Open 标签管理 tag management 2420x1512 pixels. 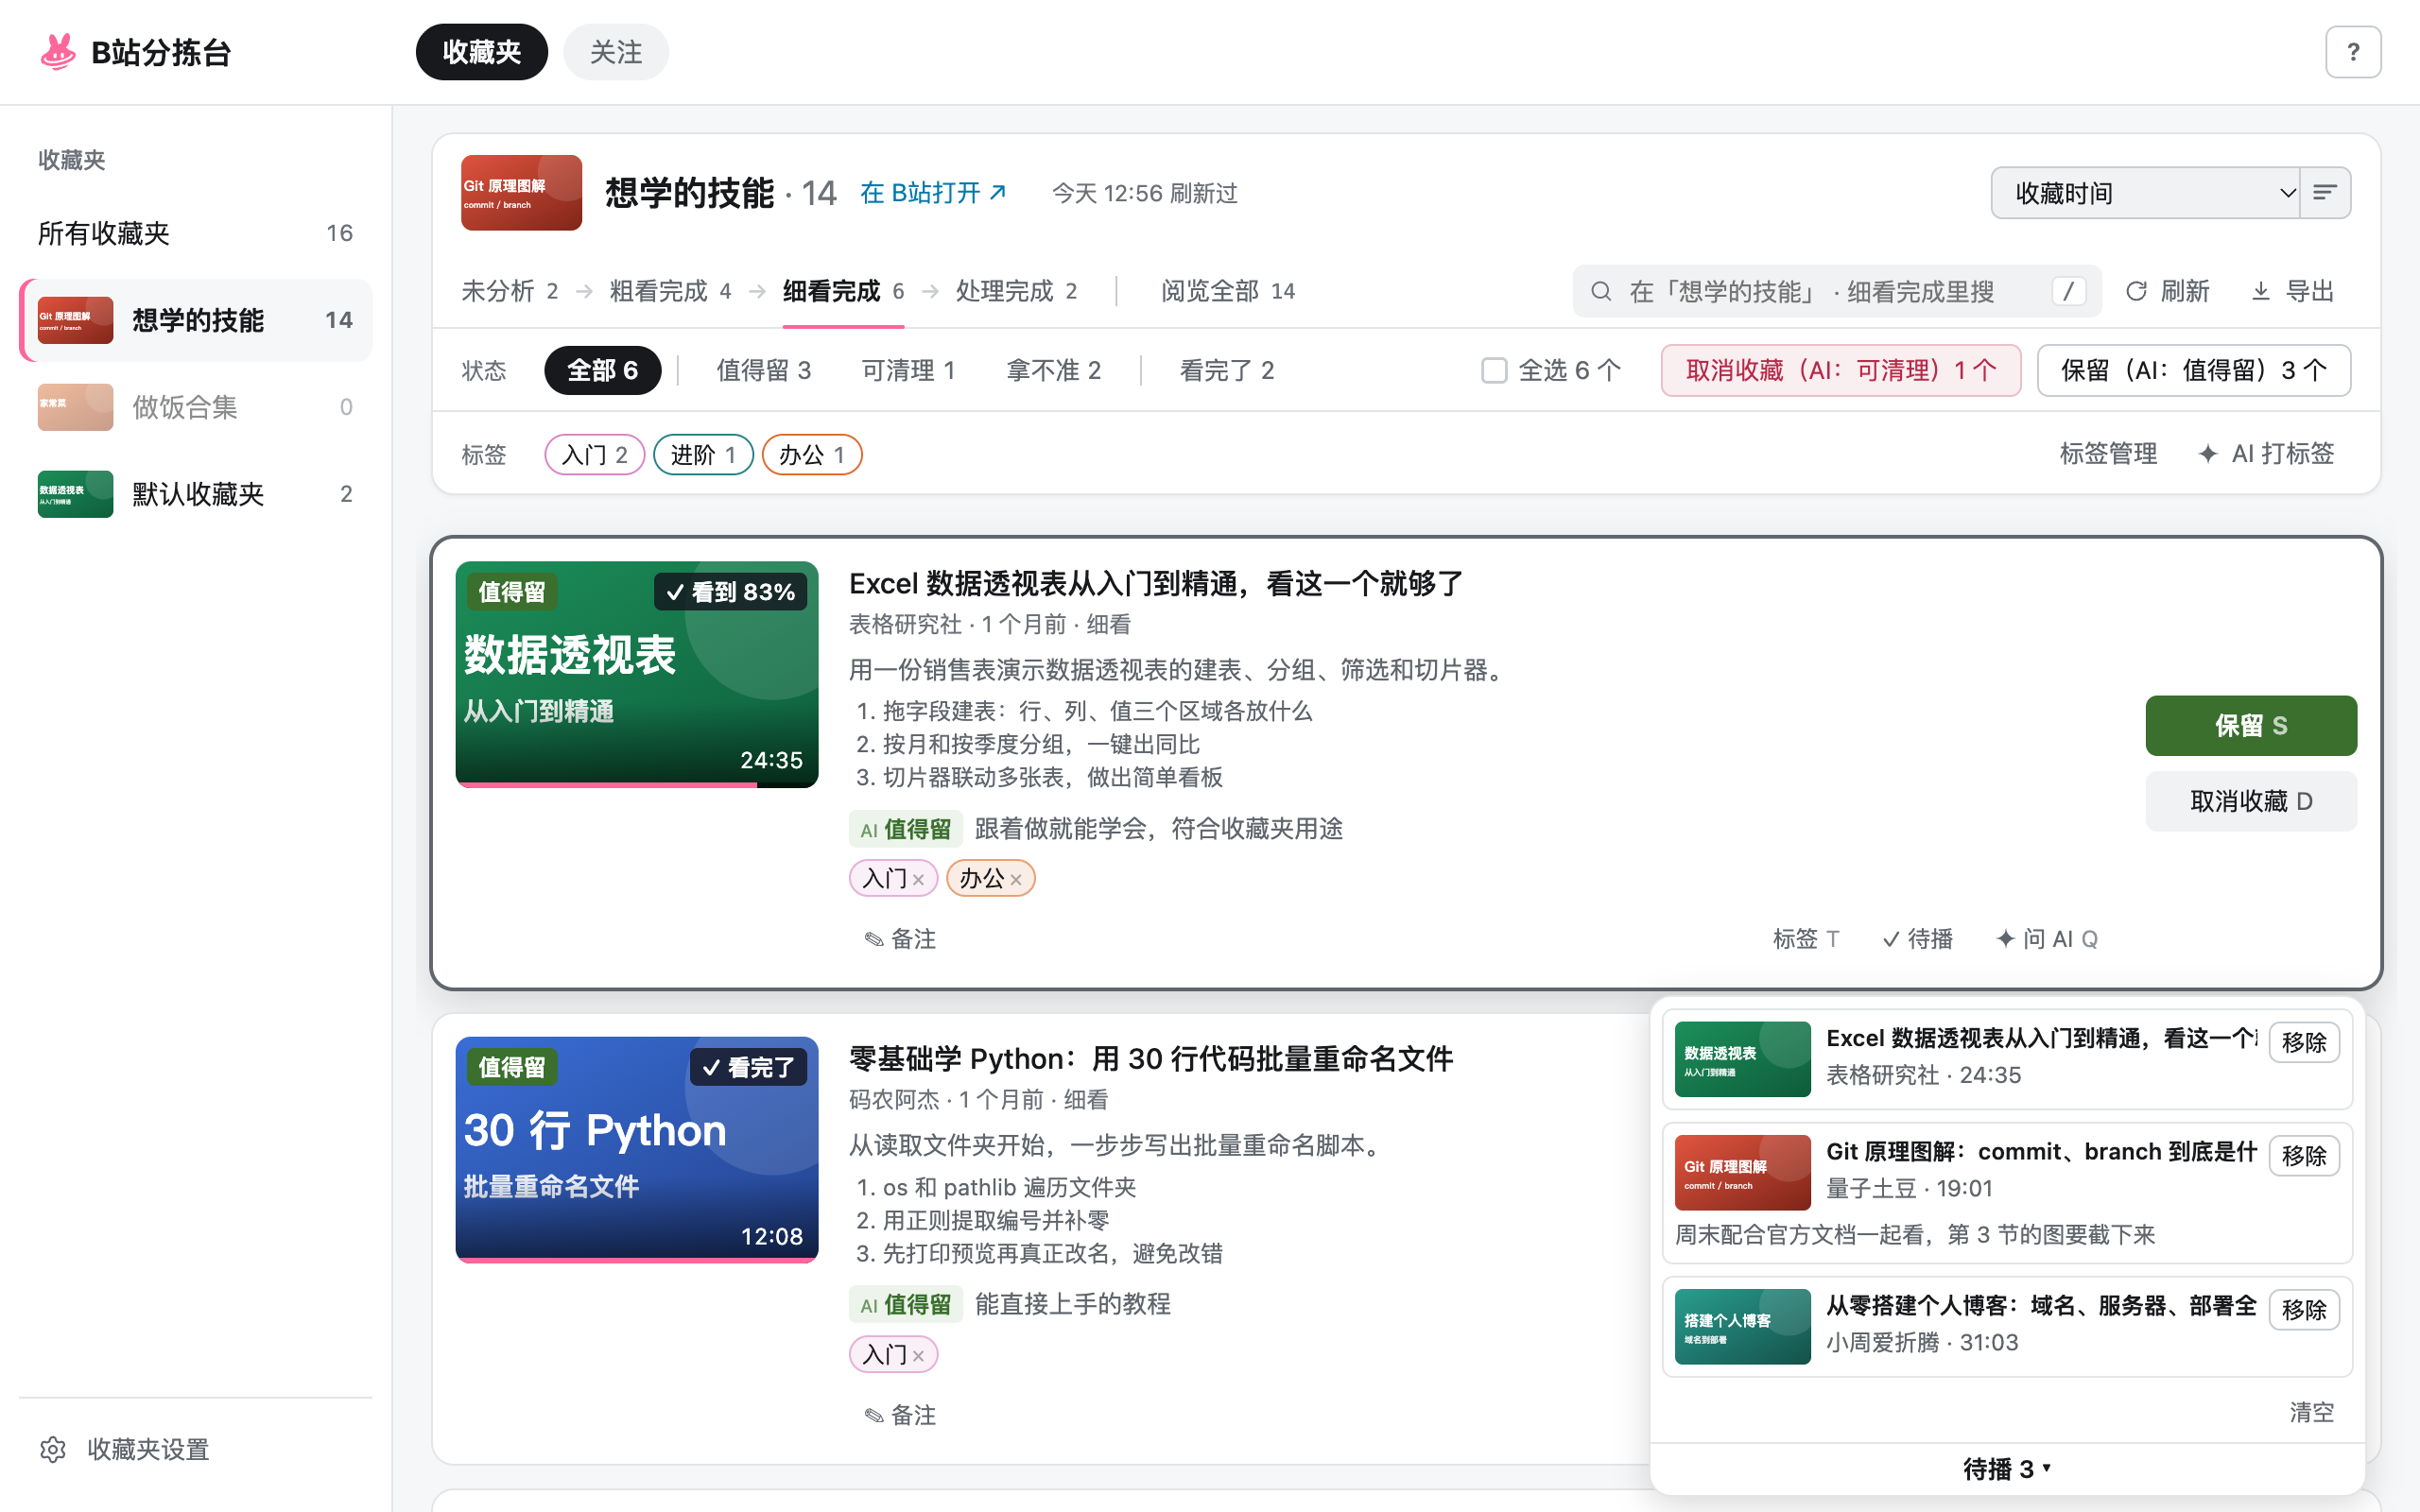2108,454
